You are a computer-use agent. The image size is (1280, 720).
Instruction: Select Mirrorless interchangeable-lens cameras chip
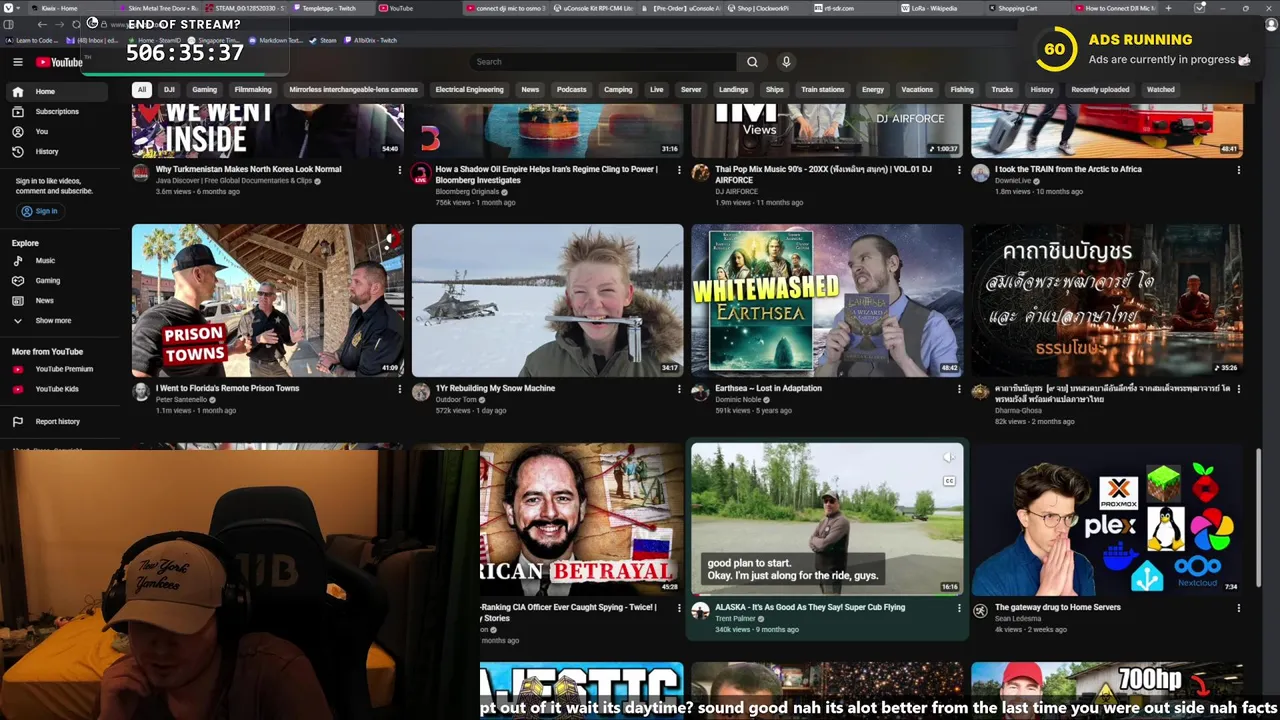coord(354,90)
